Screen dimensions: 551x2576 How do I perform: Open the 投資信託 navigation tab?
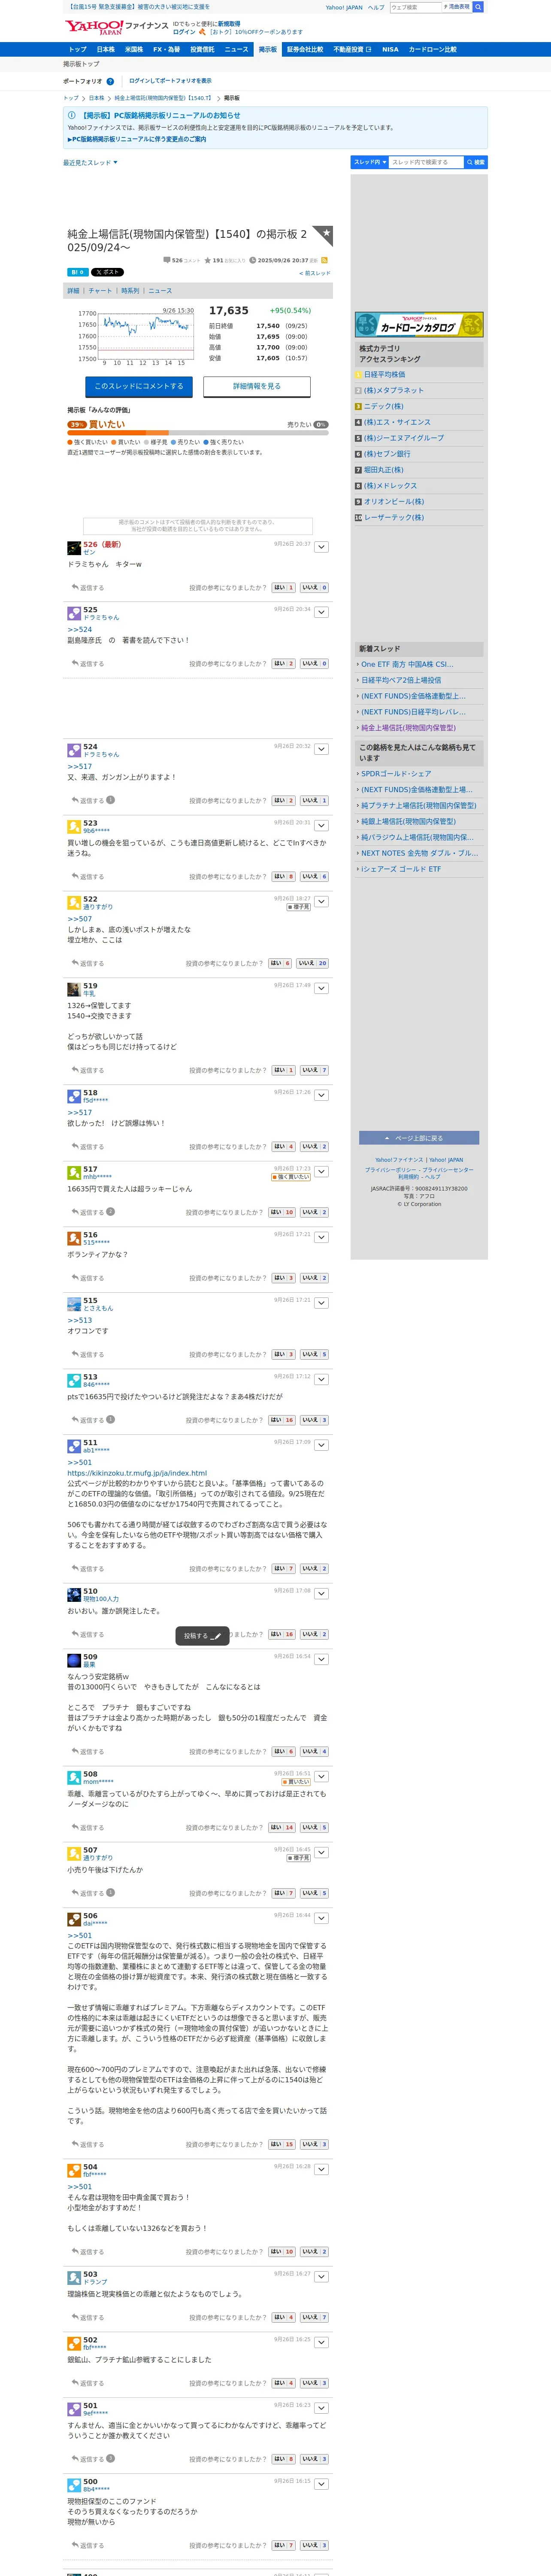coord(202,49)
